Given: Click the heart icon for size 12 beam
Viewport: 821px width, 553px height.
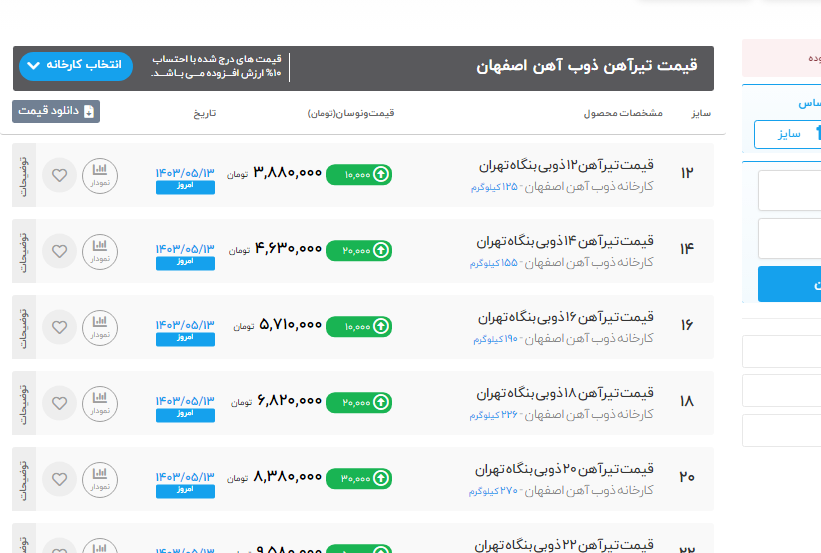Looking at the screenshot, I should (x=59, y=175).
